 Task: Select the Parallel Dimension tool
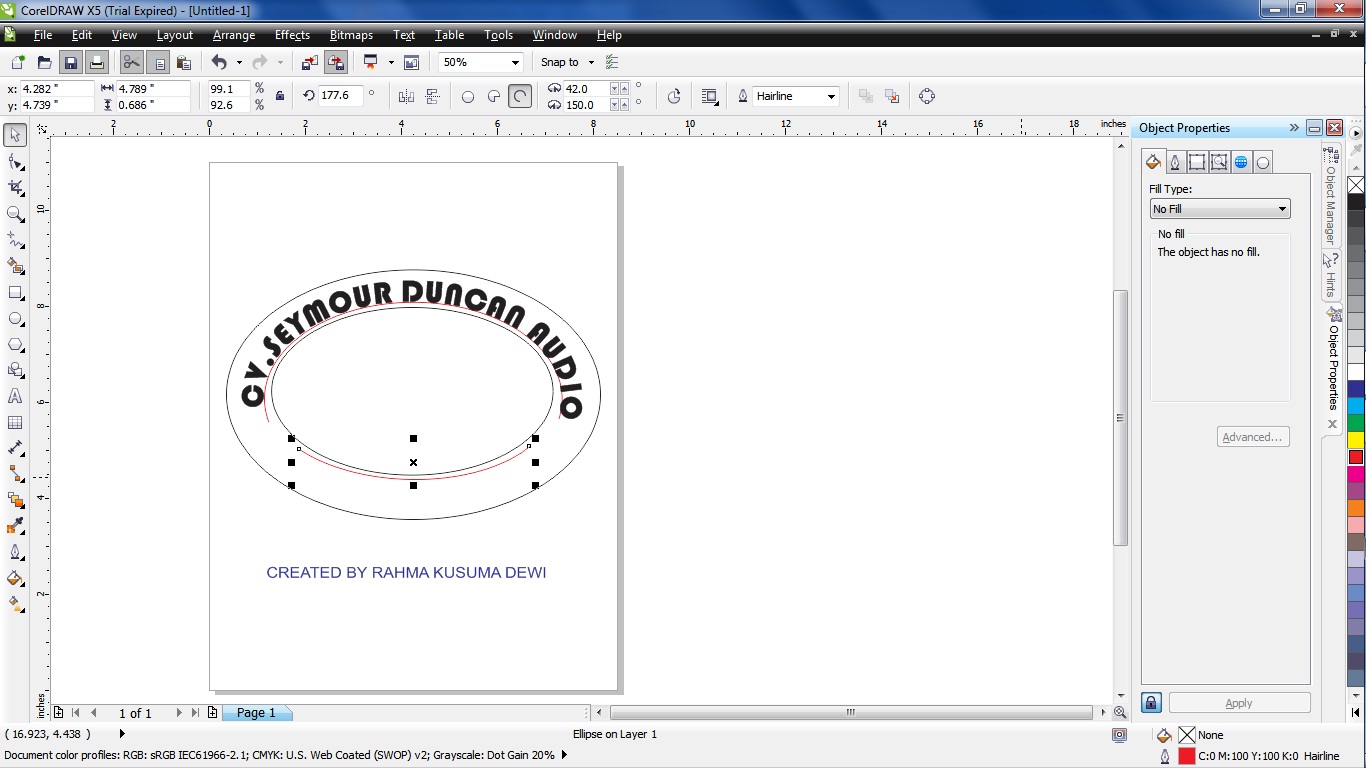tap(15, 448)
